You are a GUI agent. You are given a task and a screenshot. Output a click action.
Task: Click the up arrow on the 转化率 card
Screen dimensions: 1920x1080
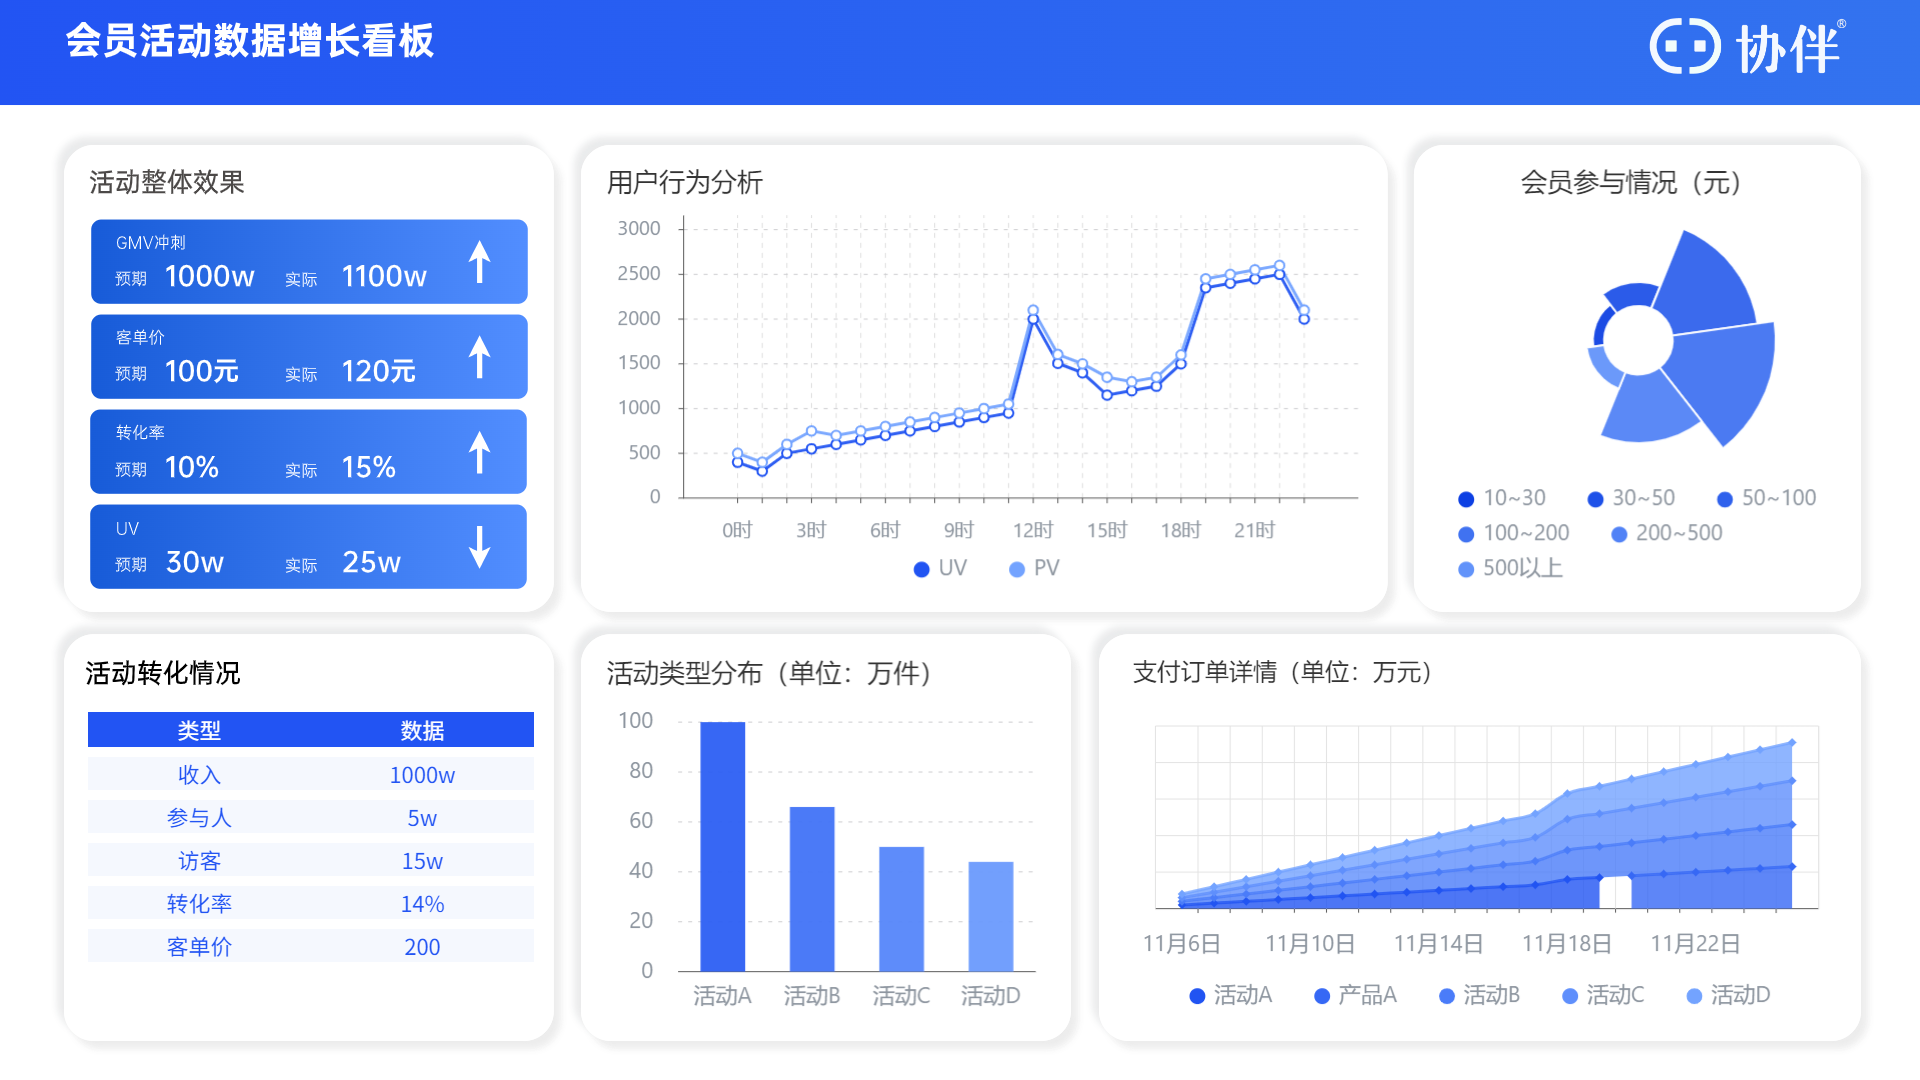tap(480, 452)
